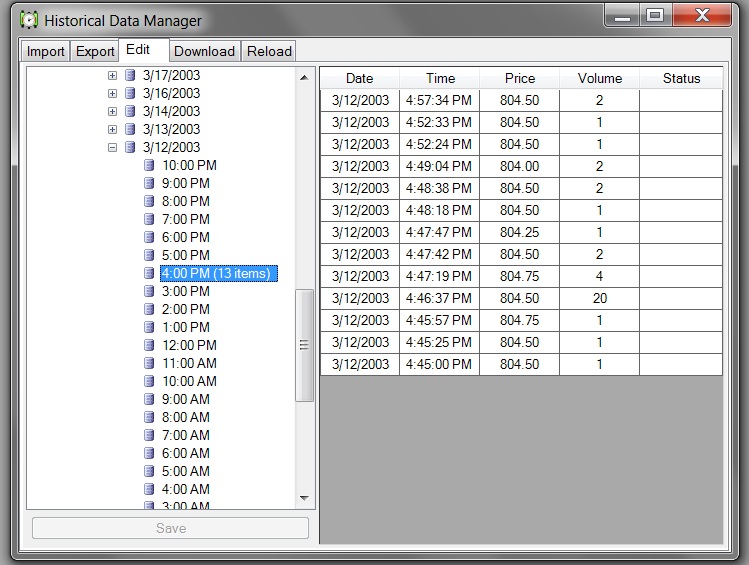Switch to the Edit tab

pos(143,50)
